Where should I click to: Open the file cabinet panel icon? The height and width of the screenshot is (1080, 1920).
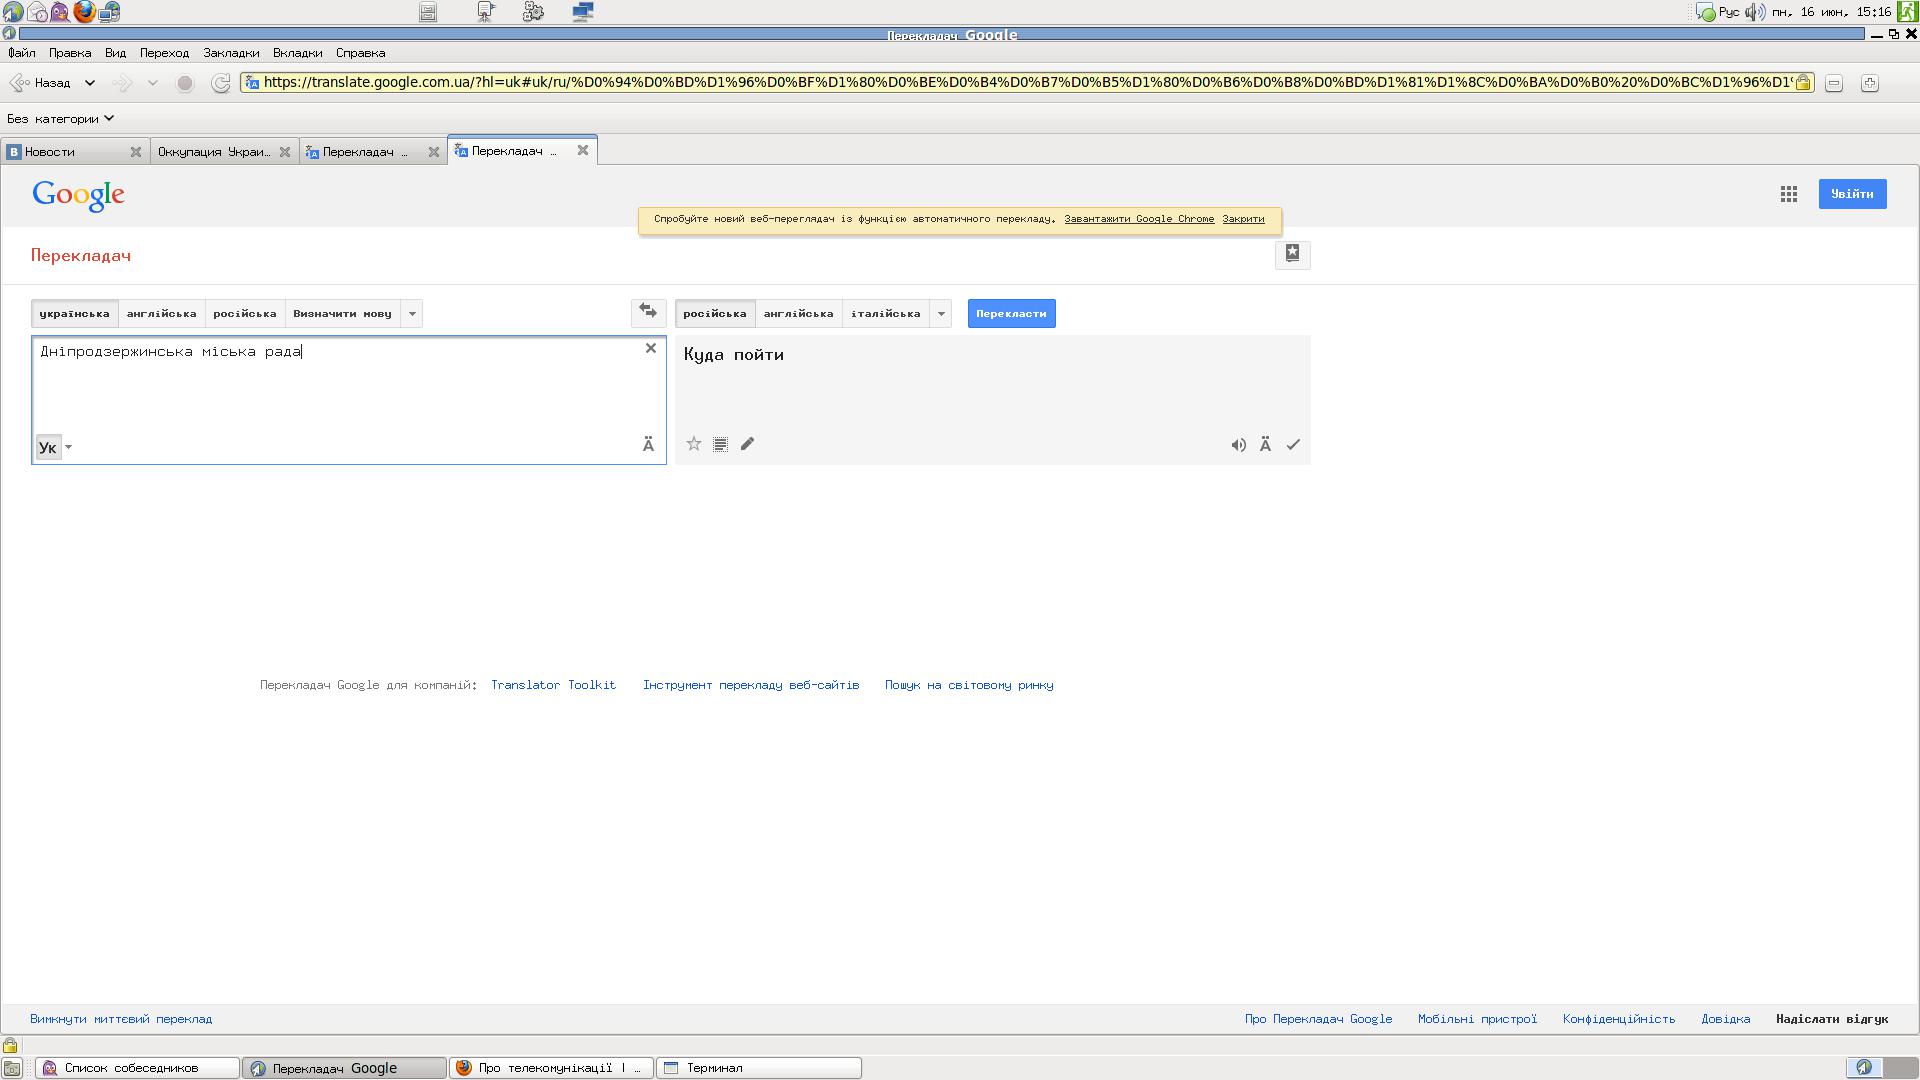[428, 12]
